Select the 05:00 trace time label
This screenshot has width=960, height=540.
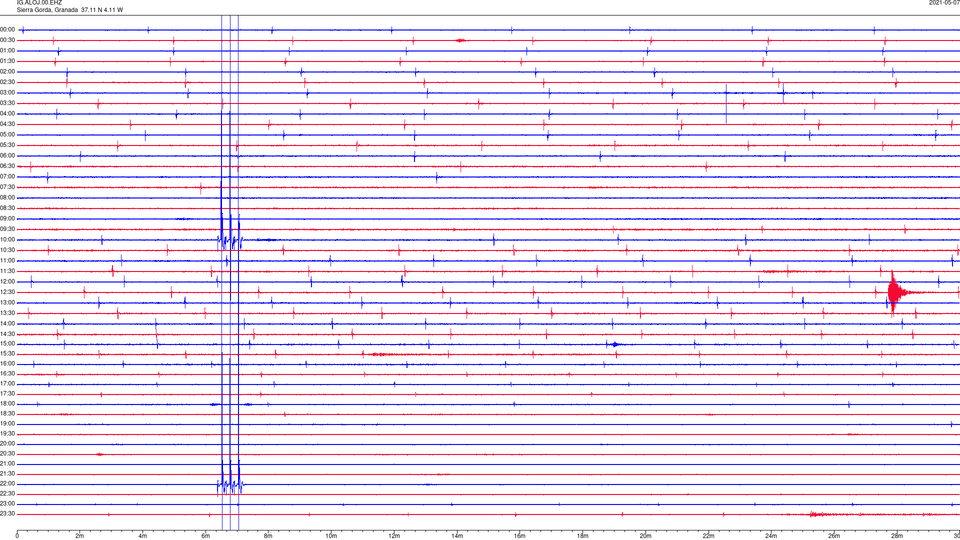(x=8, y=135)
